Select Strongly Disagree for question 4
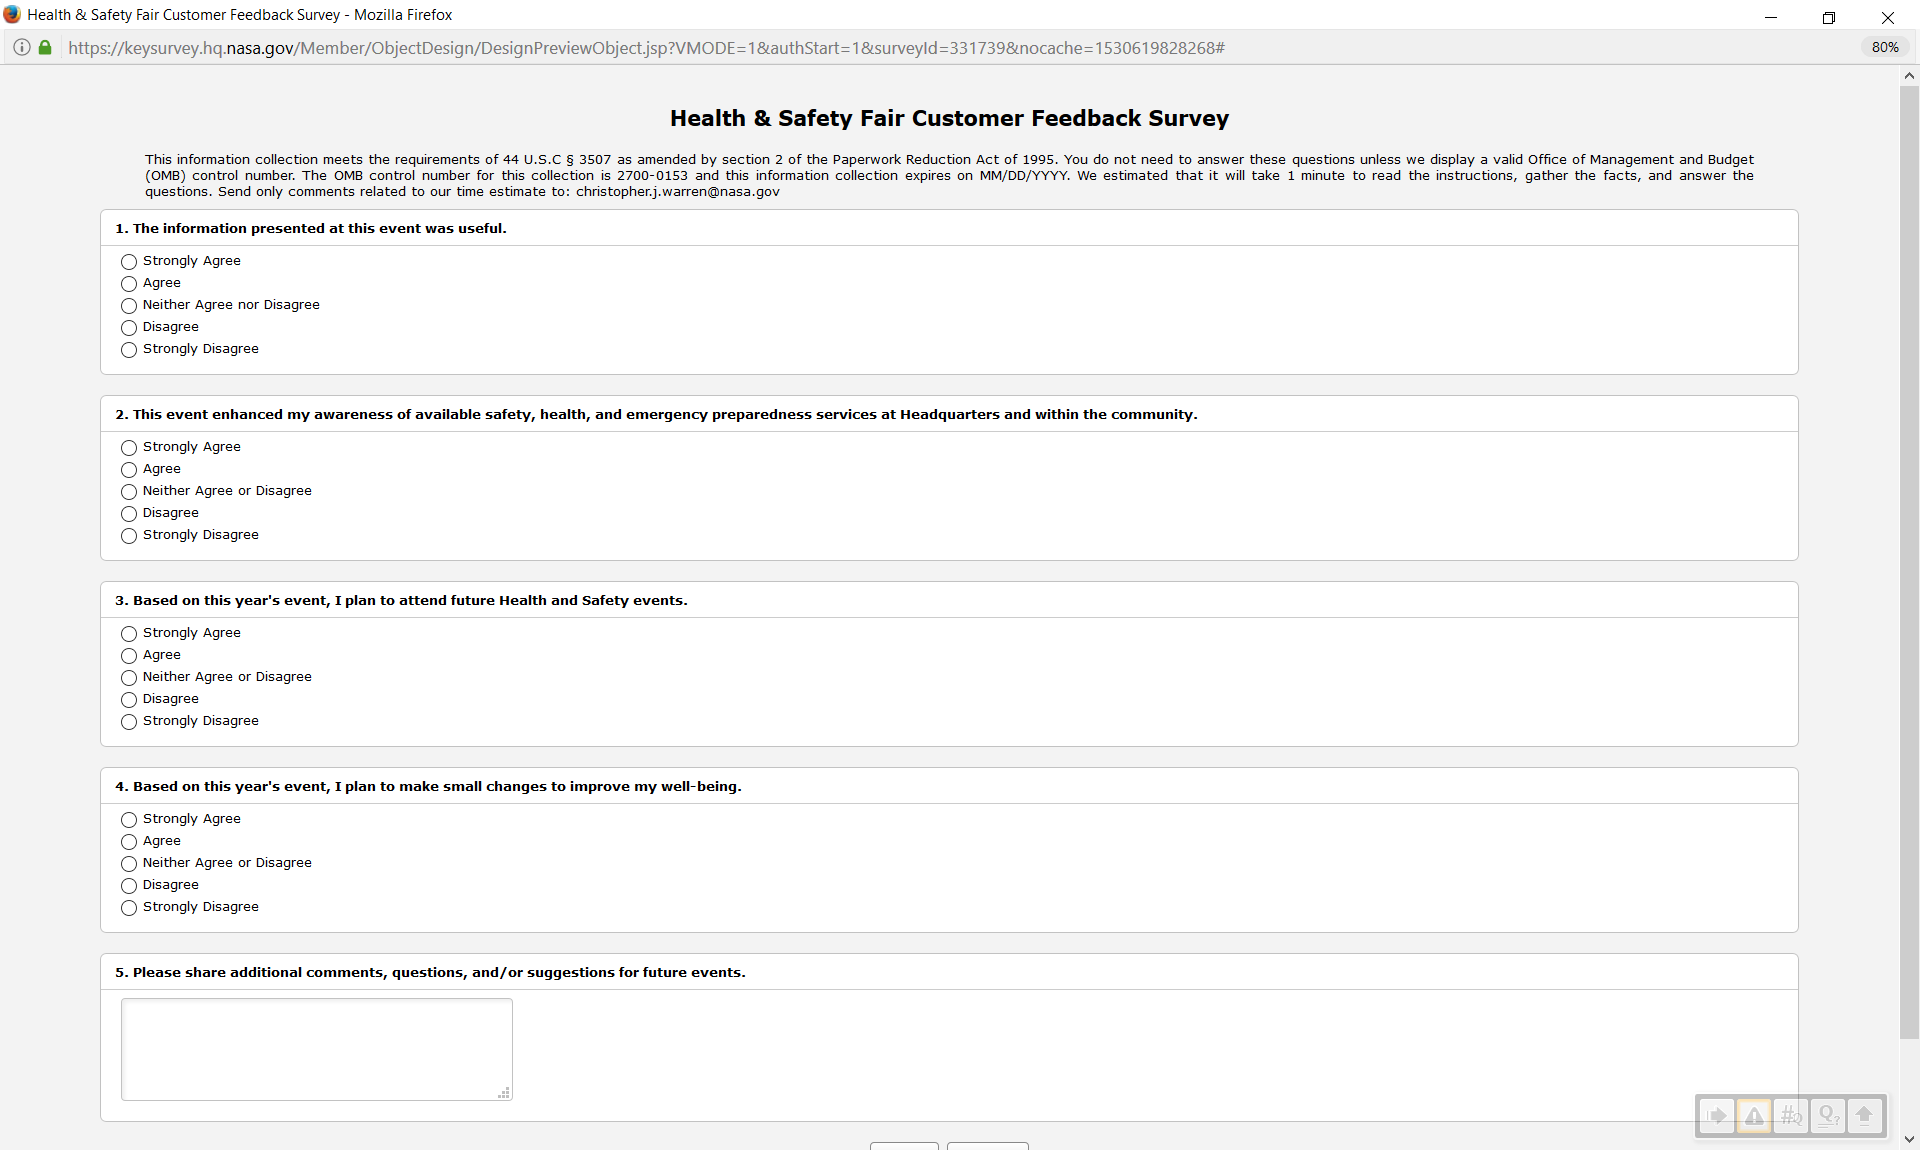Image resolution: width=1920 pixels, height=1150 pixels. (x=129, y=908)
